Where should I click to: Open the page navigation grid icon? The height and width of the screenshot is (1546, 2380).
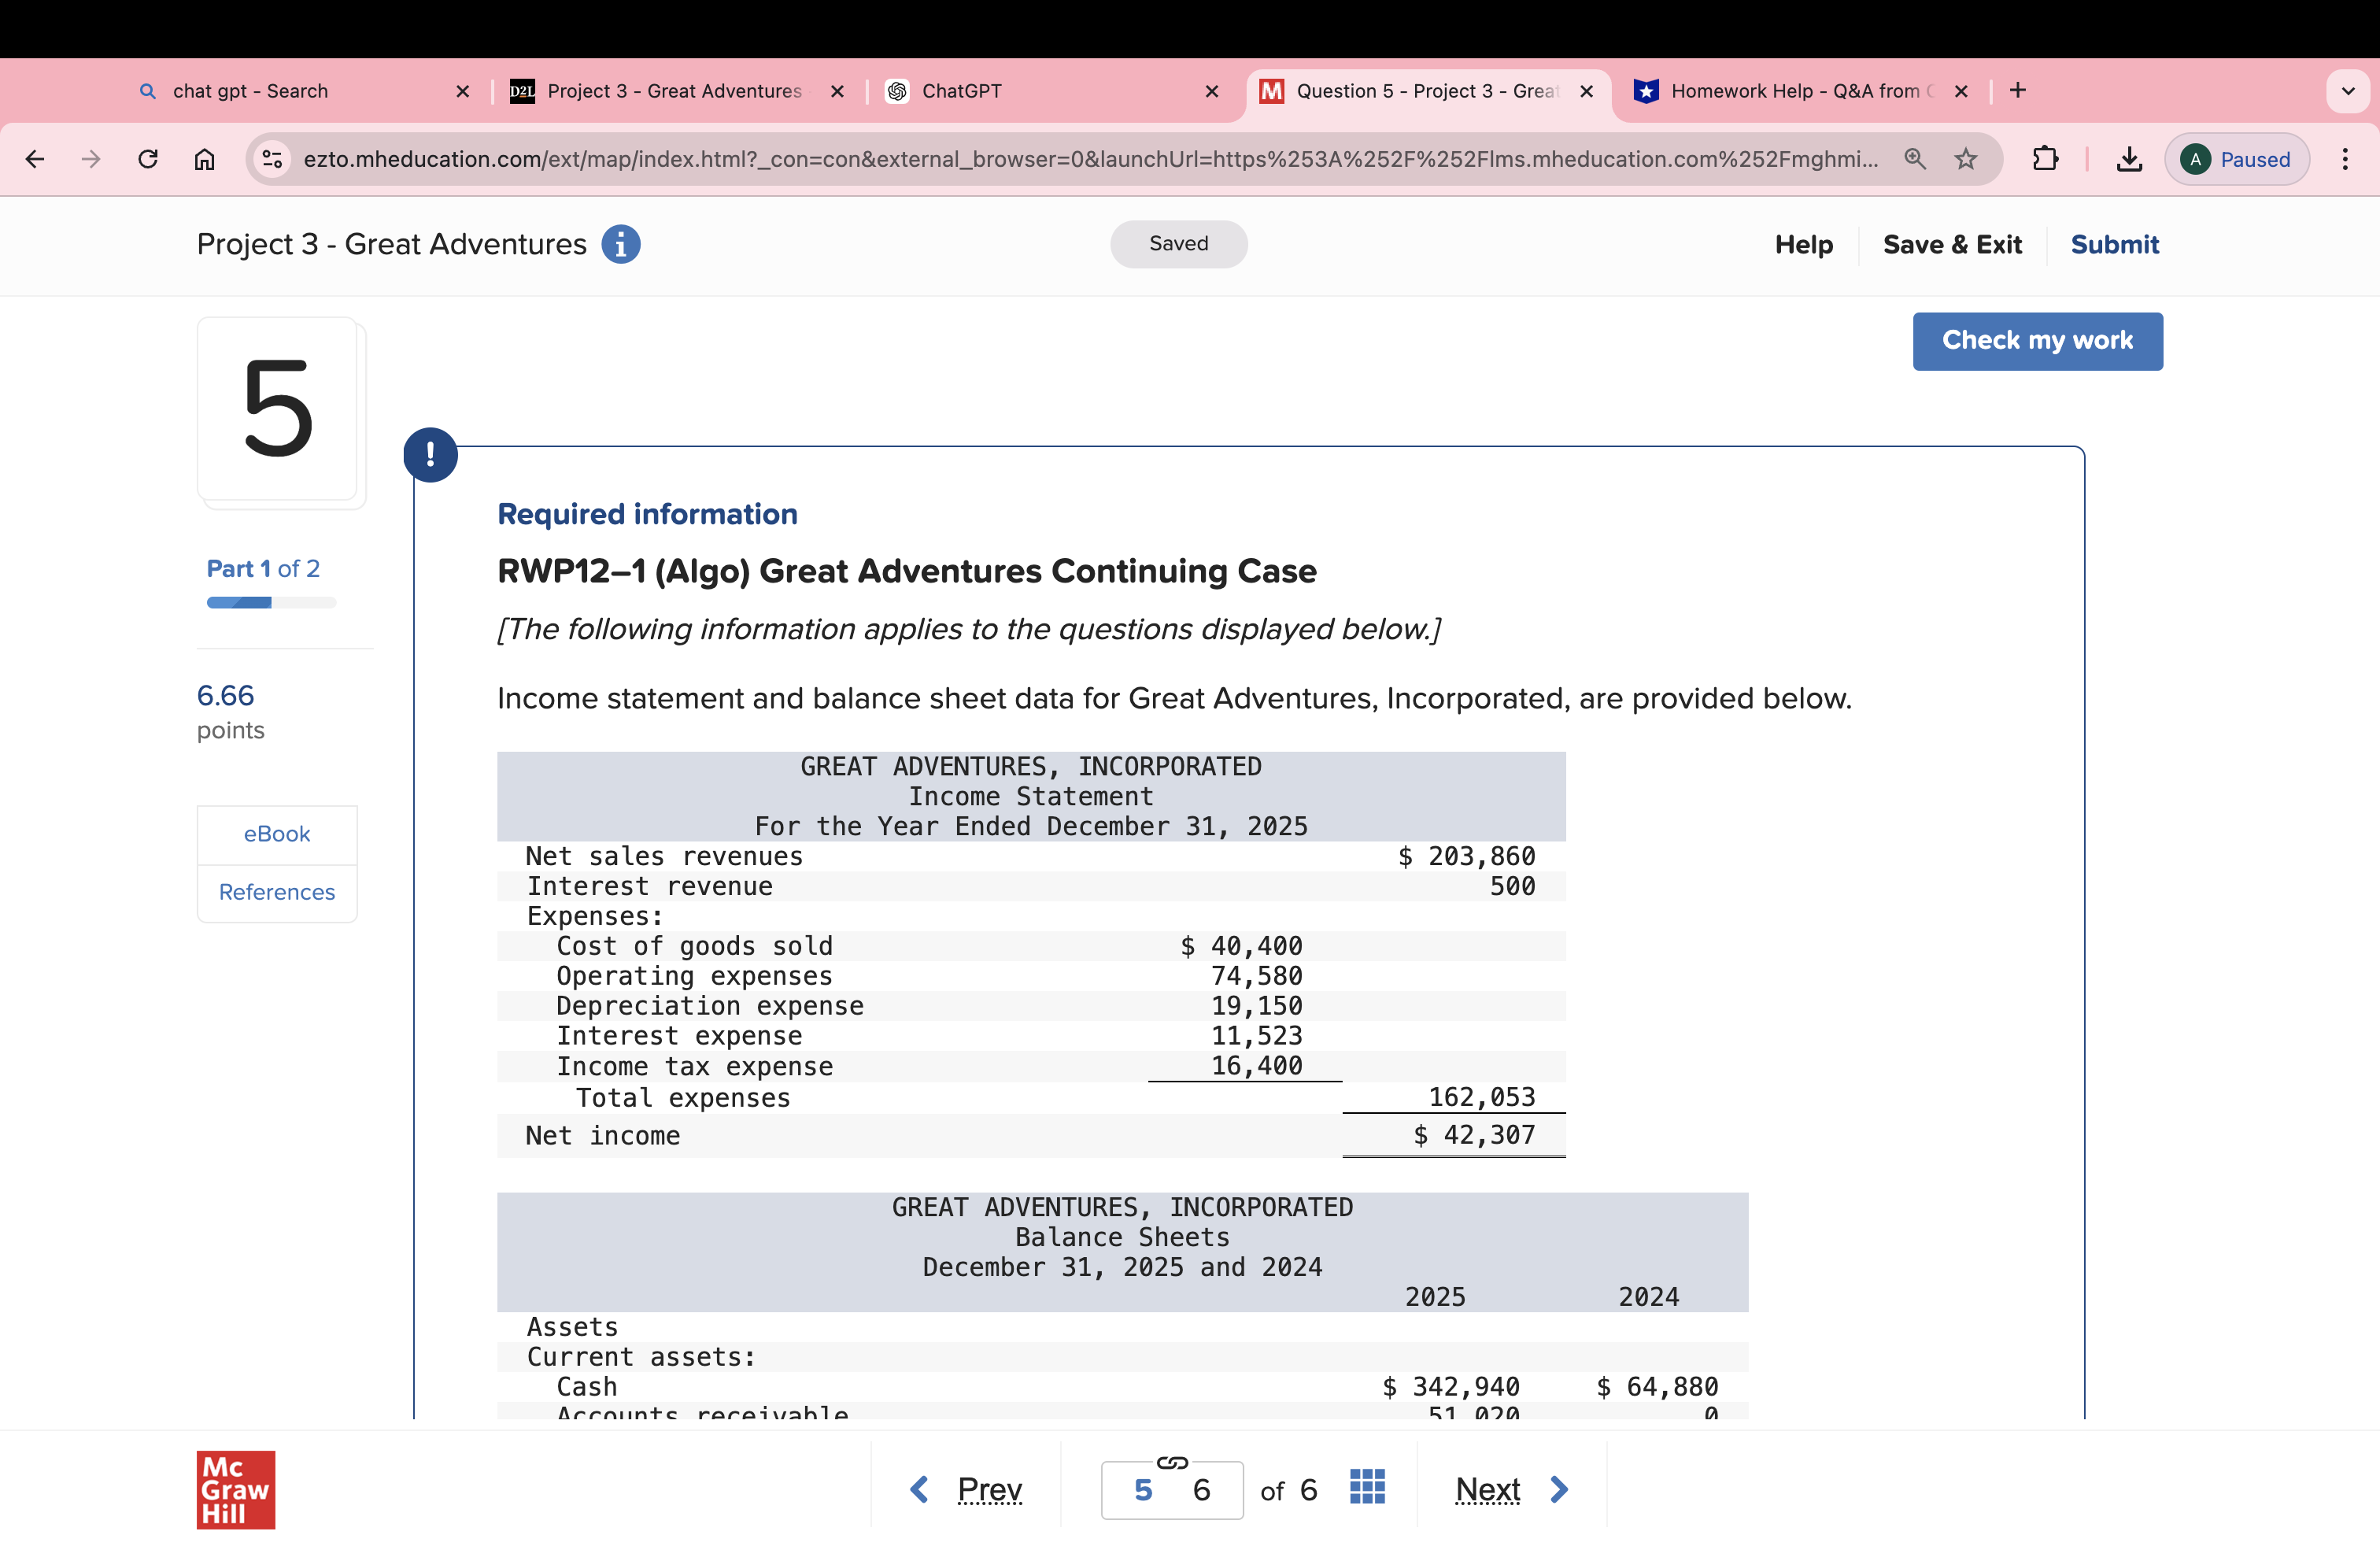coord(1367,1487)
